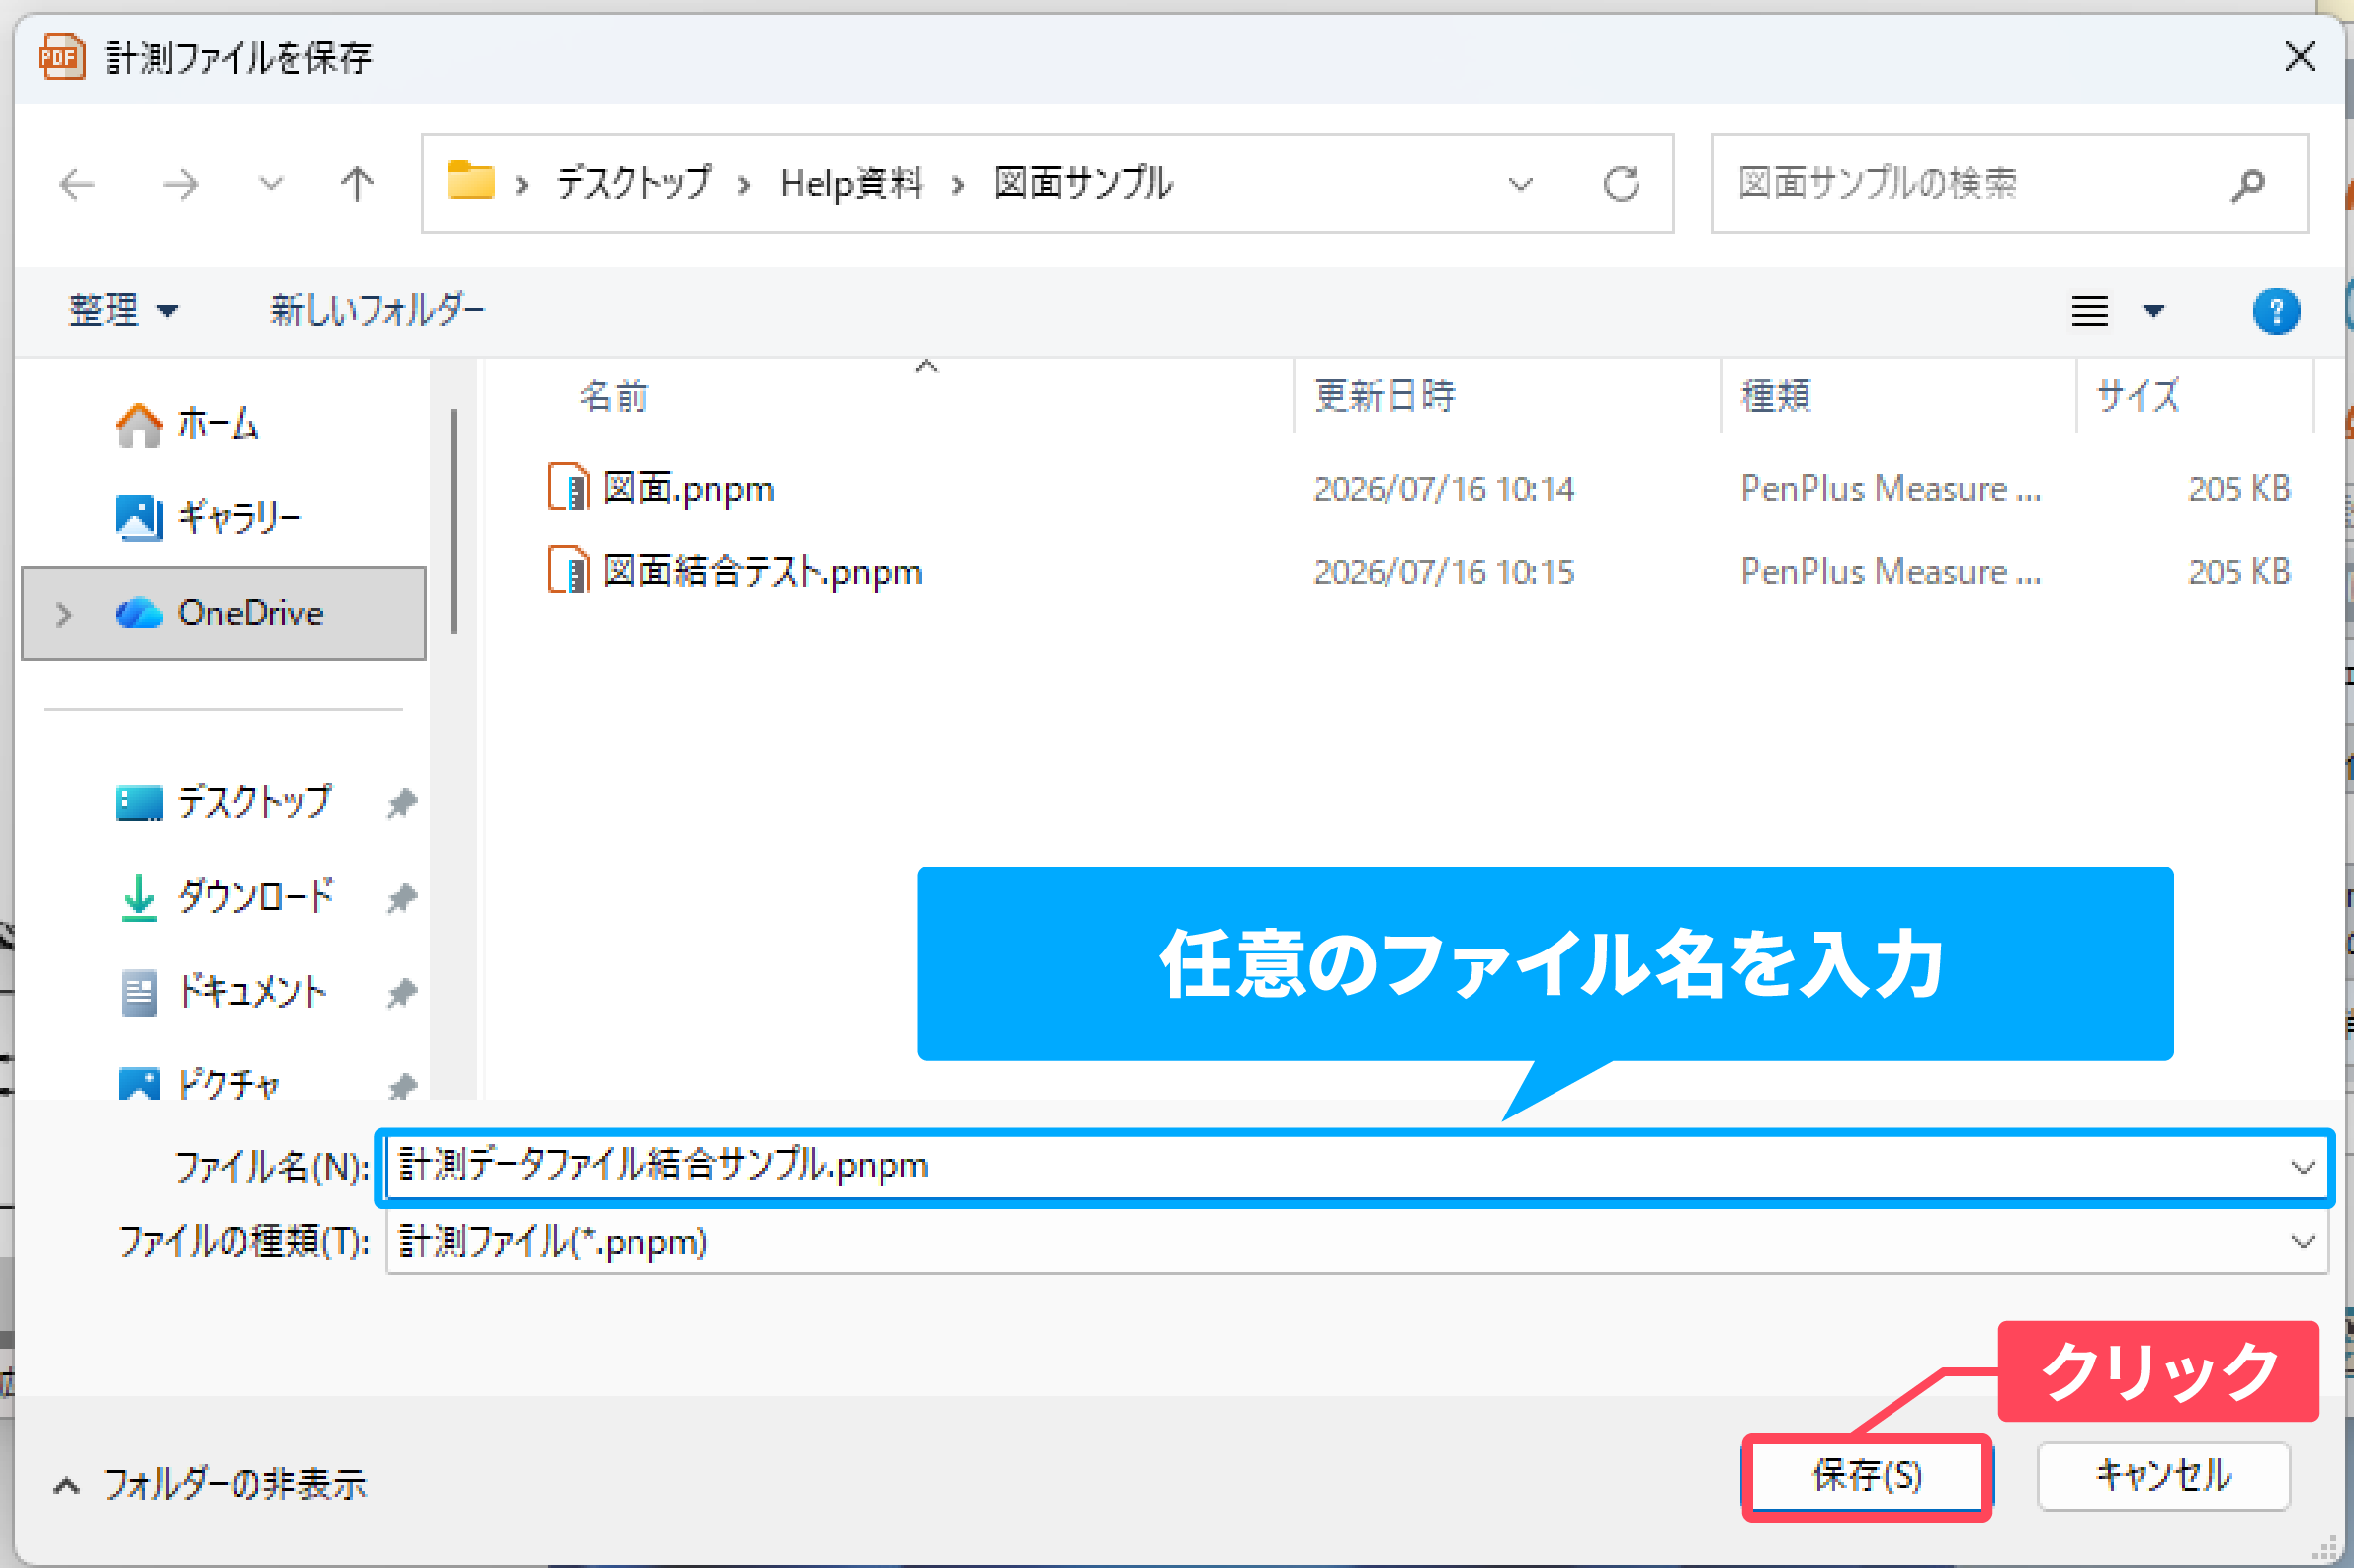The height and width of the screenshot is (1568, 2354).
Task: Sort by サイズ column header
Action: [2138, 397]
